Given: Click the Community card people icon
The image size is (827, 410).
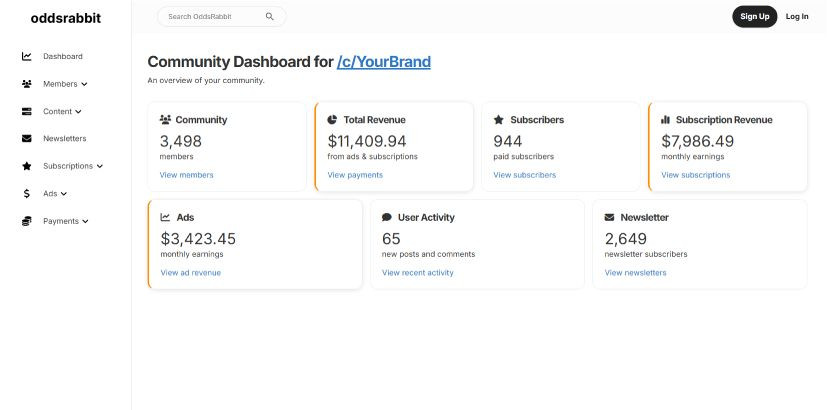Looking at the screenshot, I should click(165, 120).
